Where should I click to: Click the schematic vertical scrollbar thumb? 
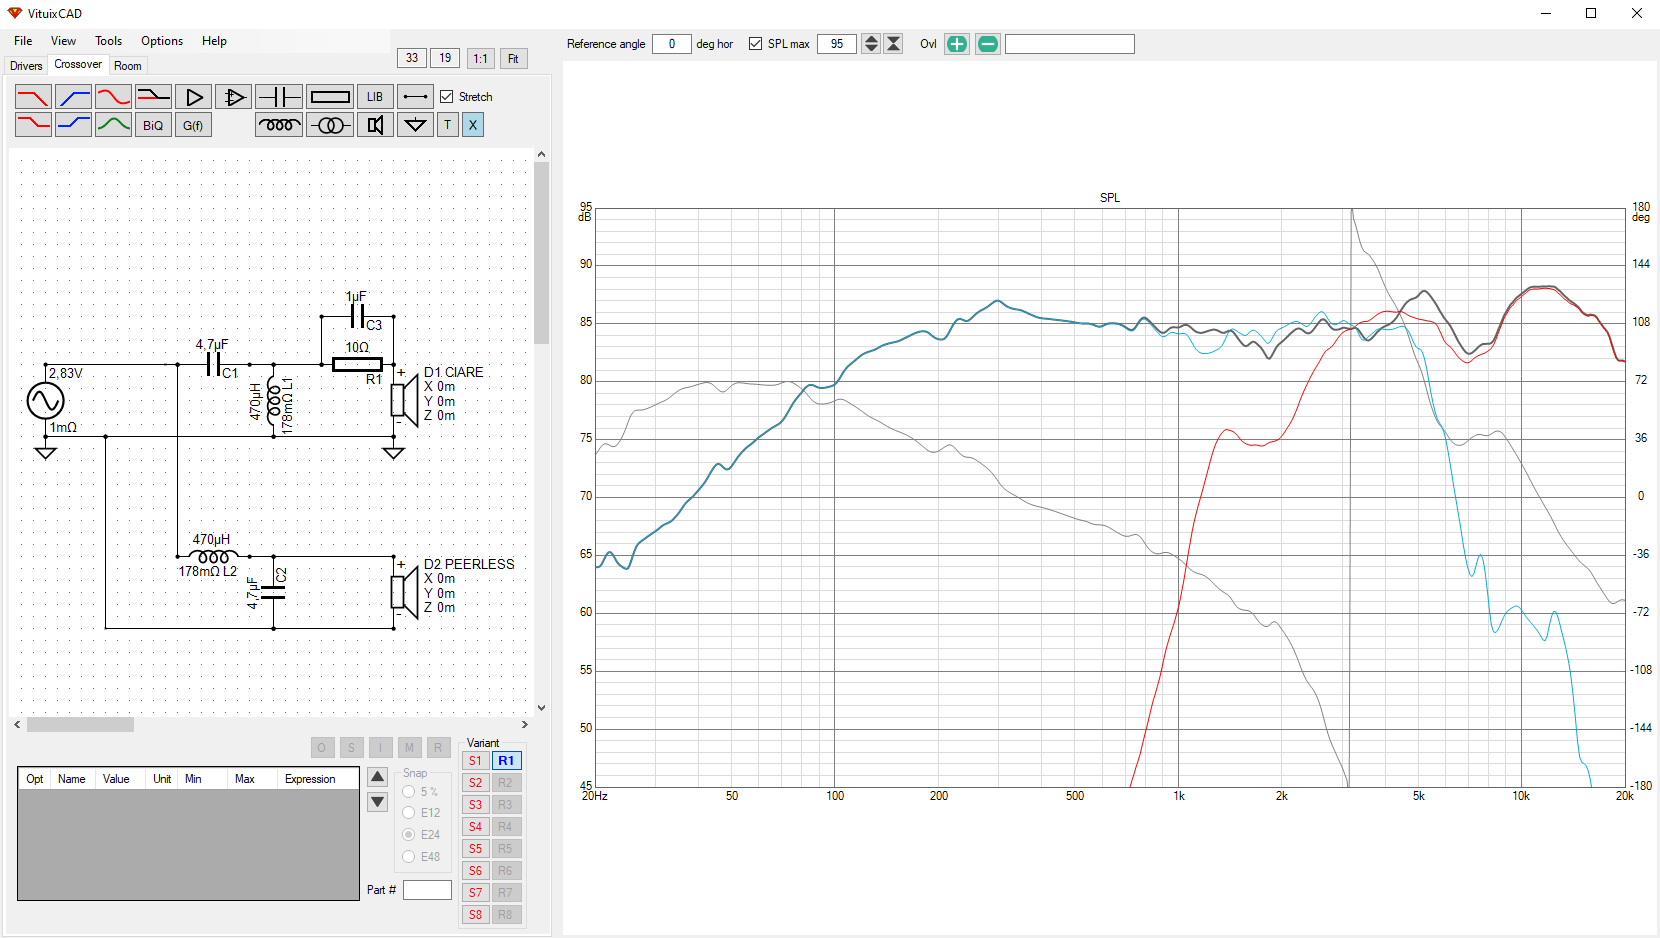541,253
